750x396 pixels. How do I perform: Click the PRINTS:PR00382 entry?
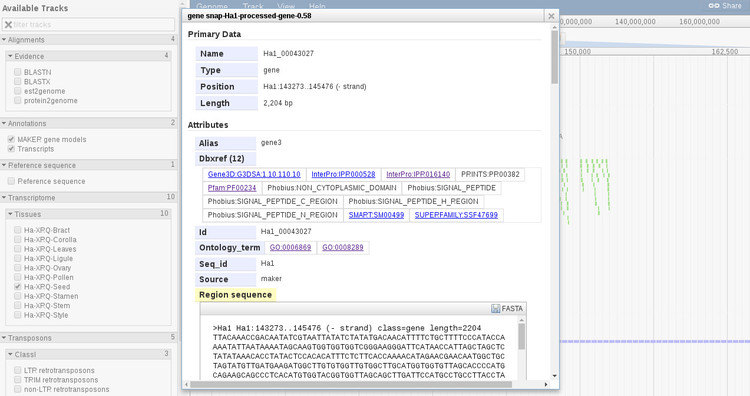(x=490, y=175)
